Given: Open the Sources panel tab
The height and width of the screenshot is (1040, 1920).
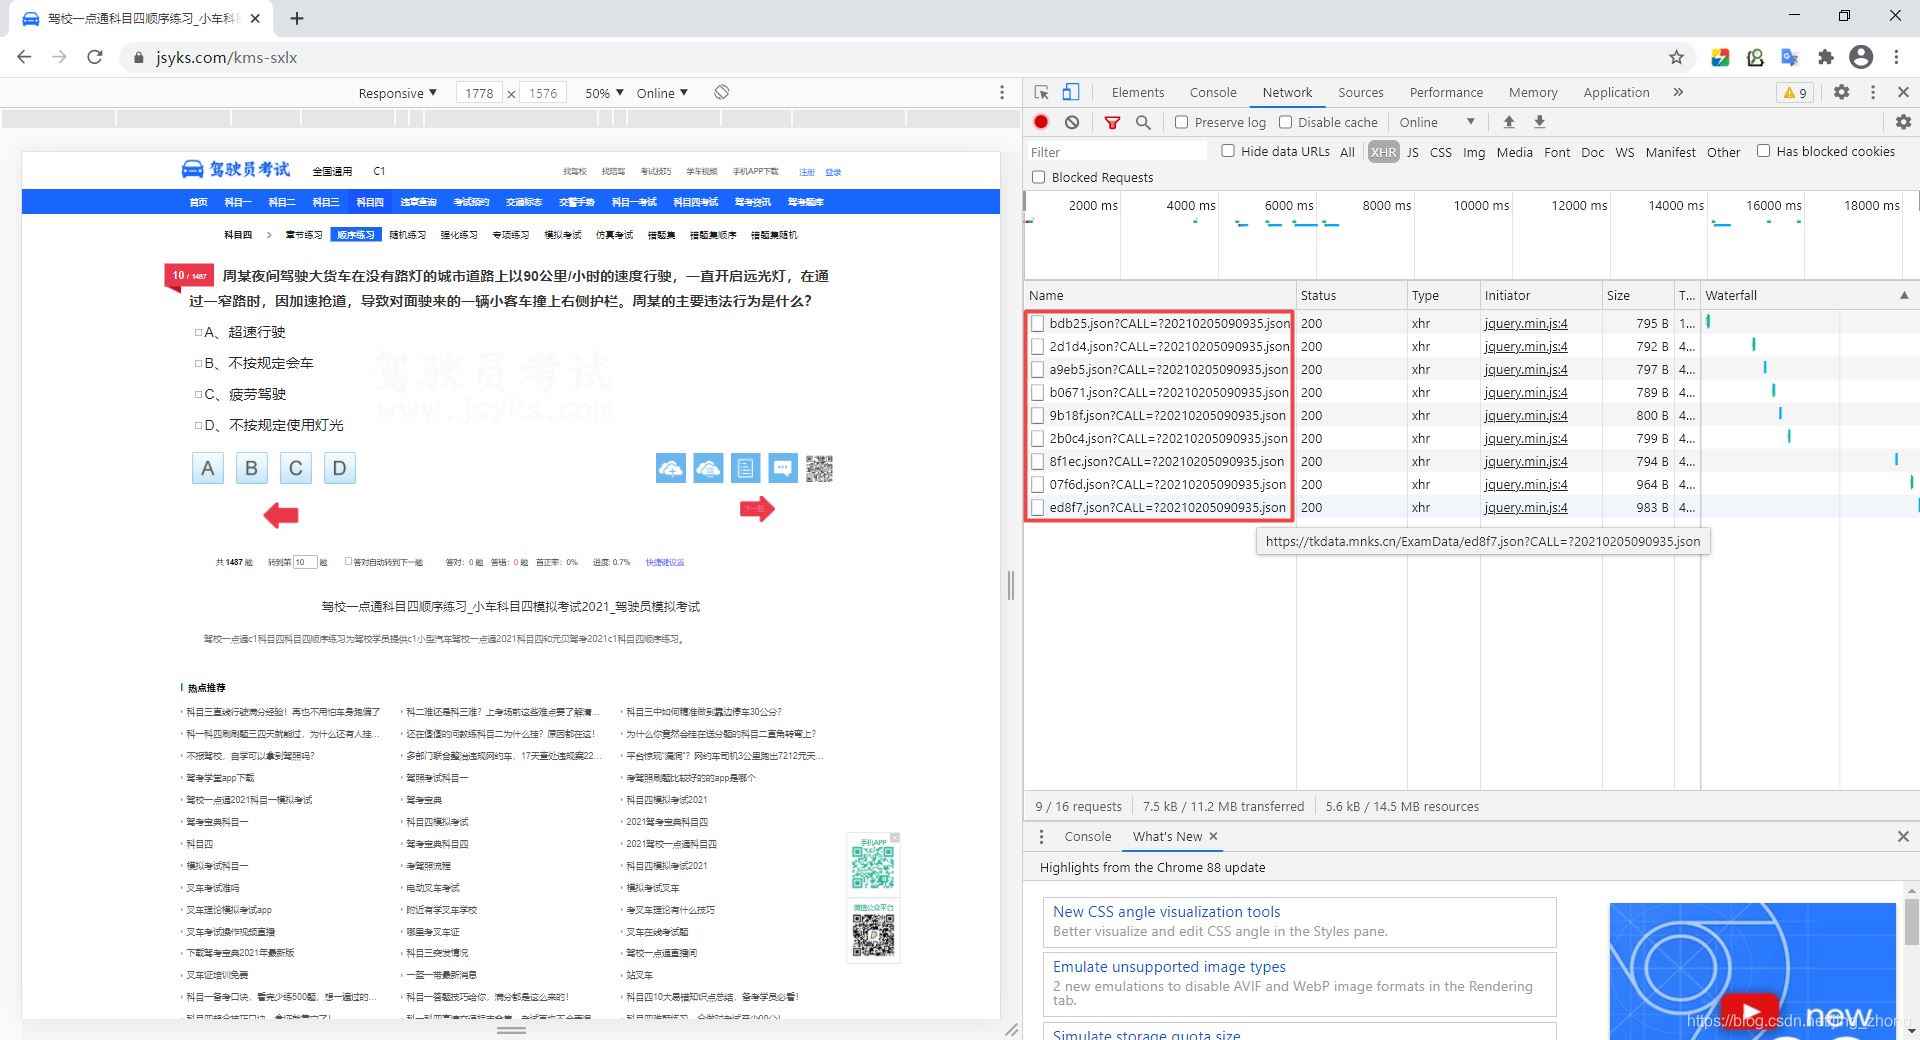Looking at the screenshot, I should pos(1360,92).
